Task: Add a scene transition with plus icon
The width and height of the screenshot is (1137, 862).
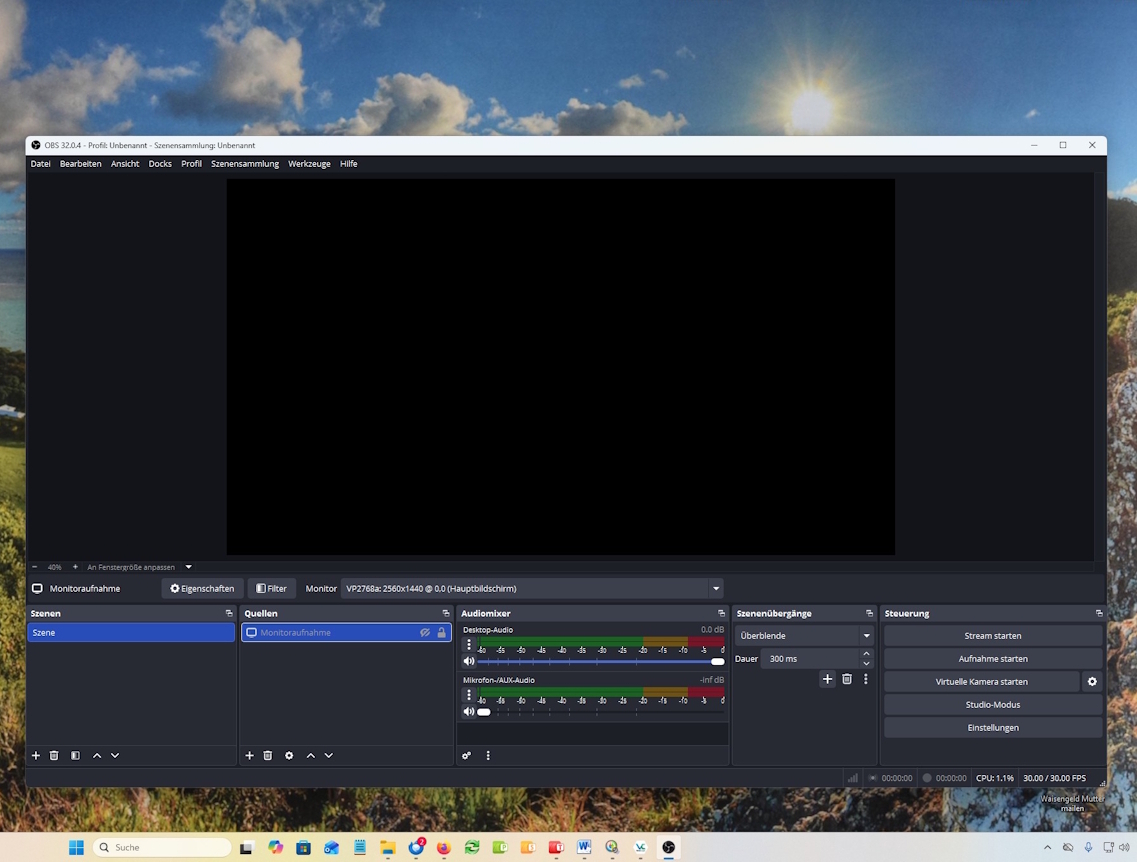Action: pos(827,679)
